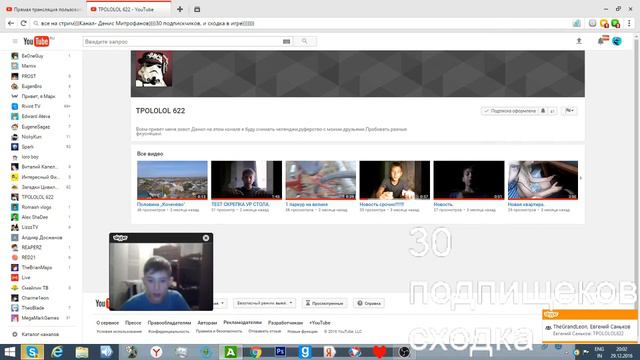This screenshot has width=640, height=360.
Task: Click the tab overview icon beside plus
Action: (197, 9)
